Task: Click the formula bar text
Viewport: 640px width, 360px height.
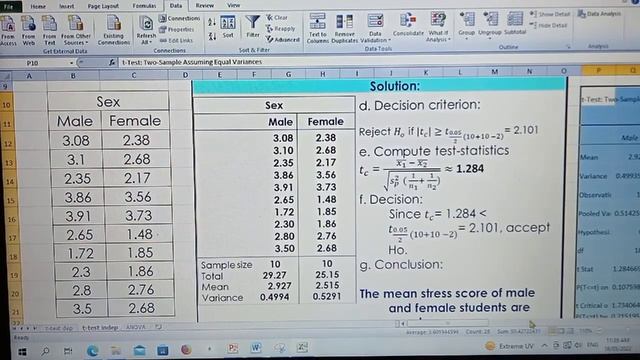Action: tap(191, 62)
